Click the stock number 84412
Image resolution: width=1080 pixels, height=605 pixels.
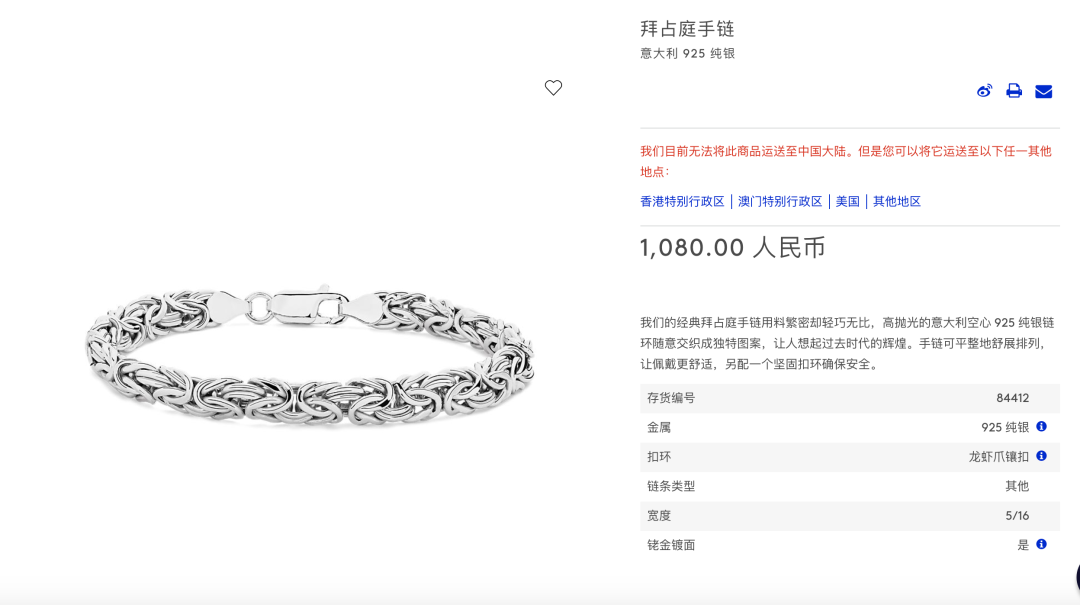[1012, 398]
